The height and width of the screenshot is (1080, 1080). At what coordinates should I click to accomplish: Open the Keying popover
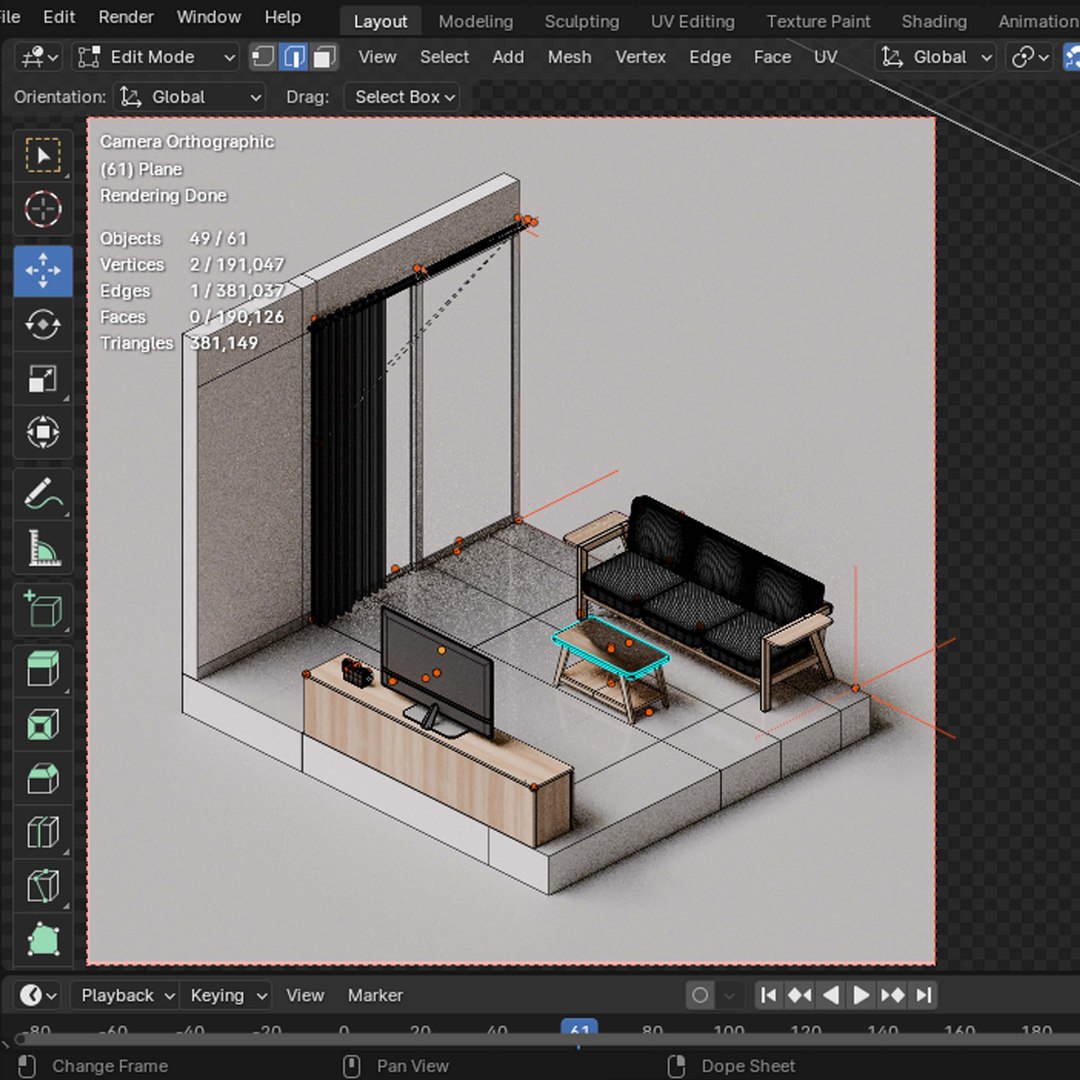pyautogui.click(x=227, y=995)
